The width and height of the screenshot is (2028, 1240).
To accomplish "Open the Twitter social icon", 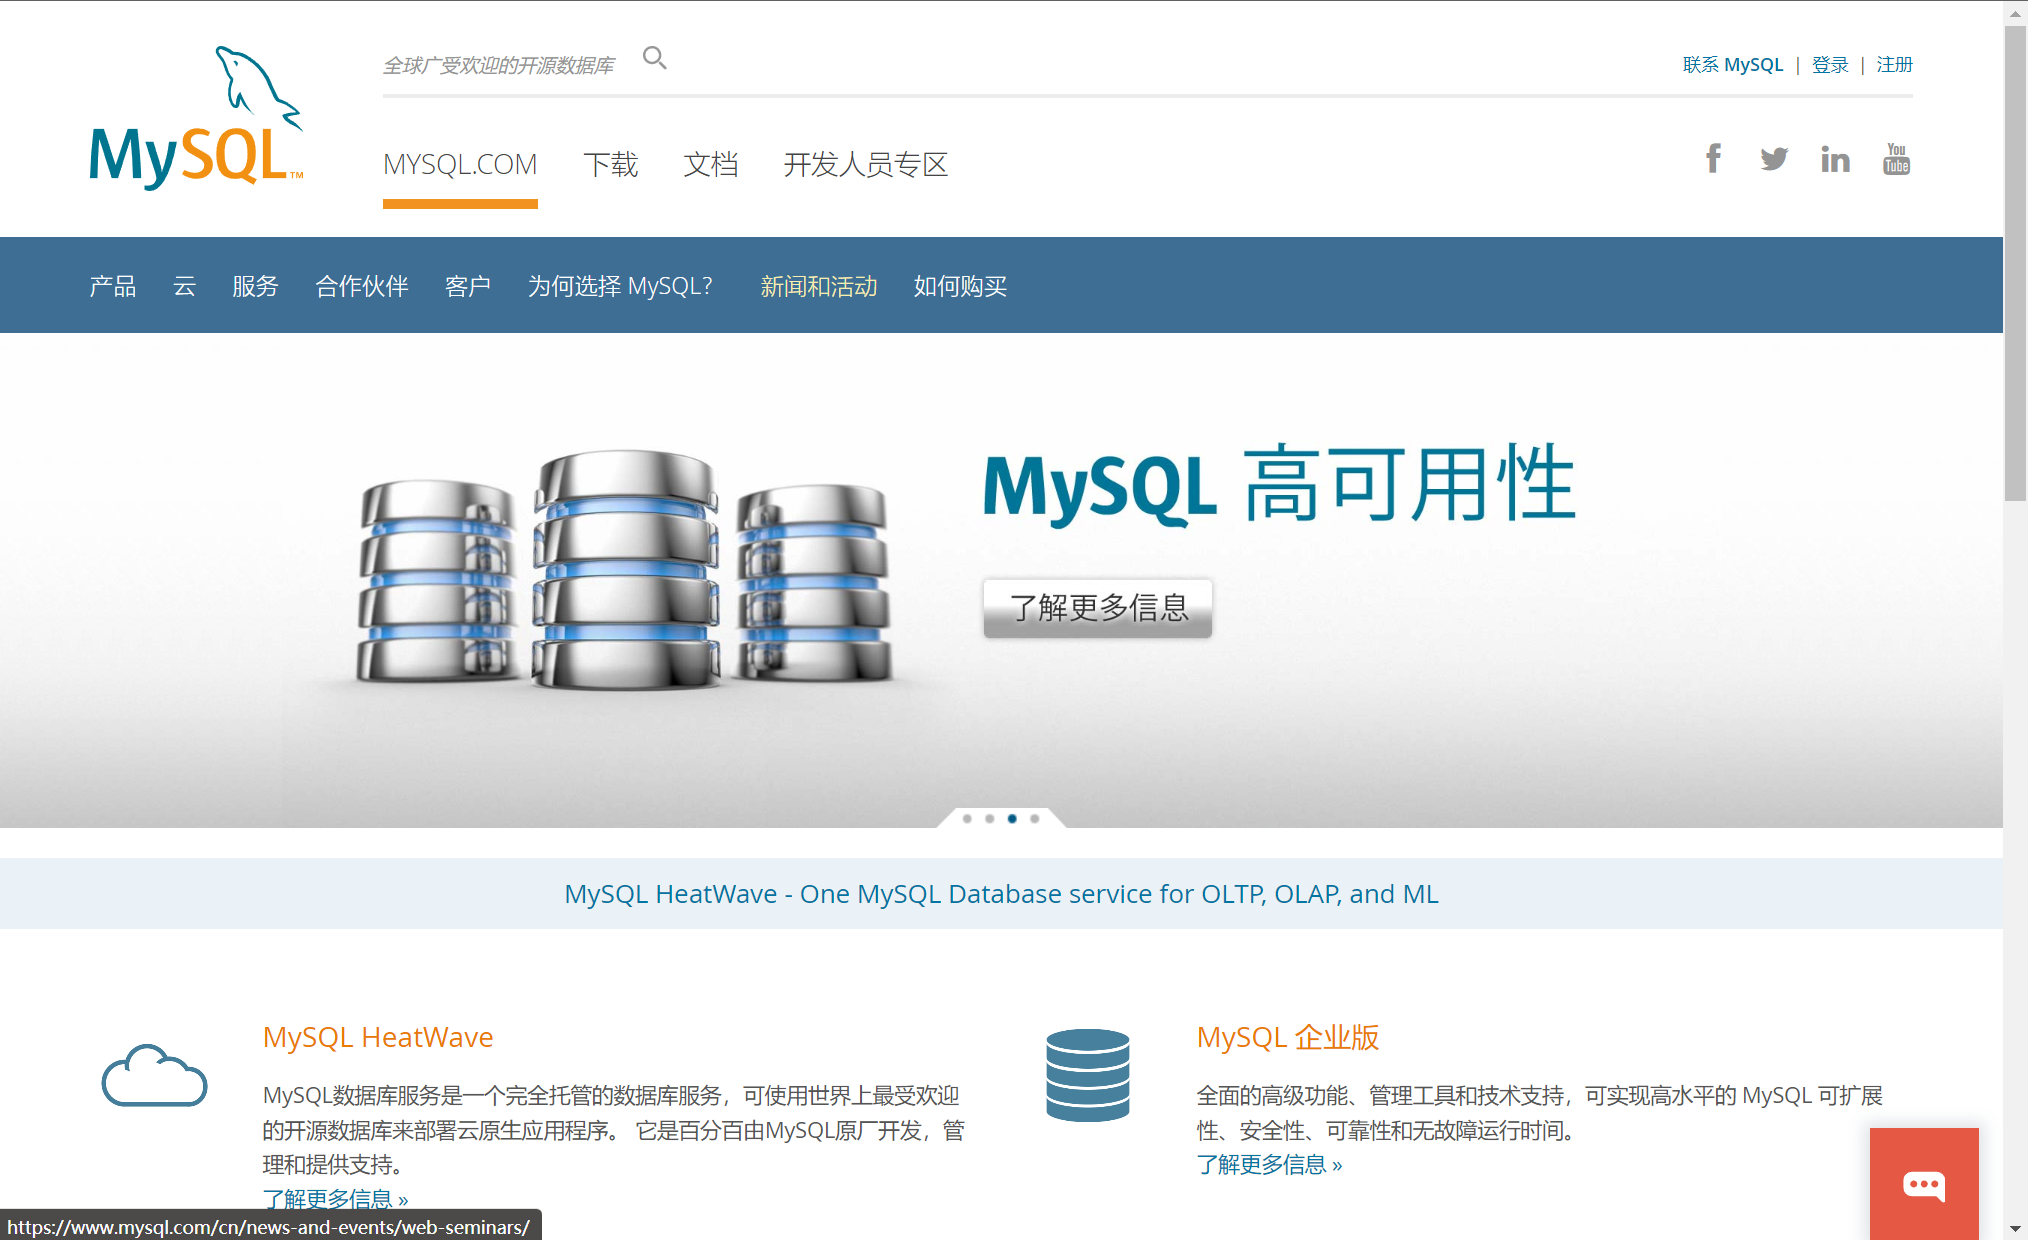I will tap(1774, 158).
